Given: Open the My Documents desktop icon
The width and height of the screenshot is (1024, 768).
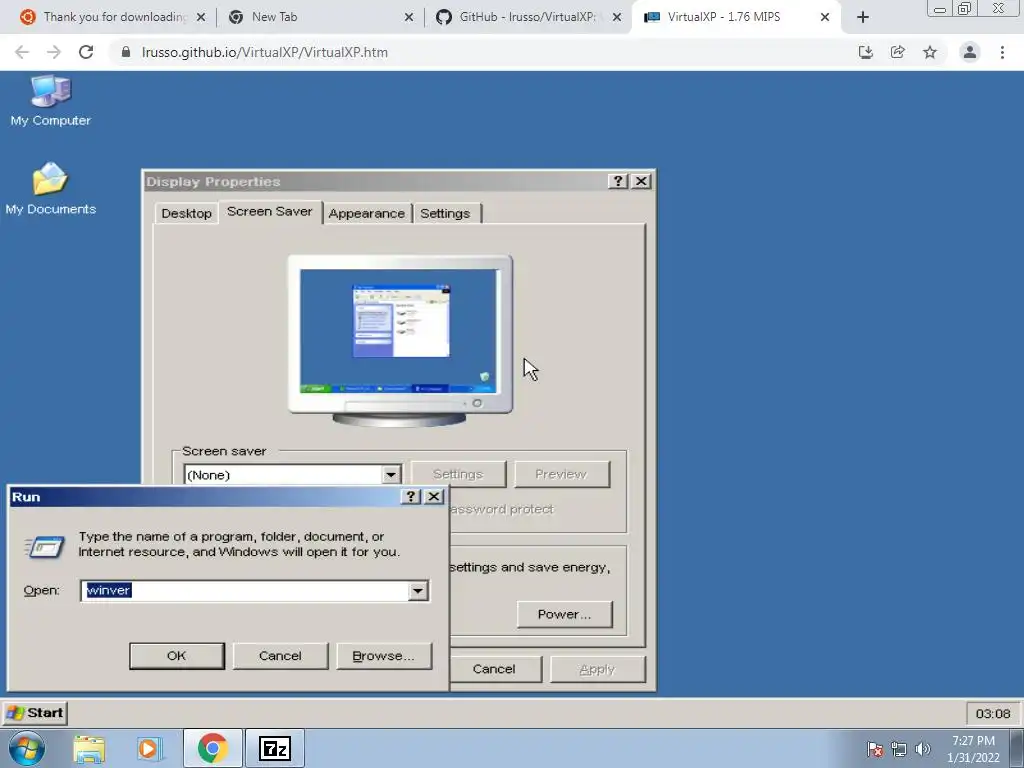Looking at the screenshot, I should (50, 189).
